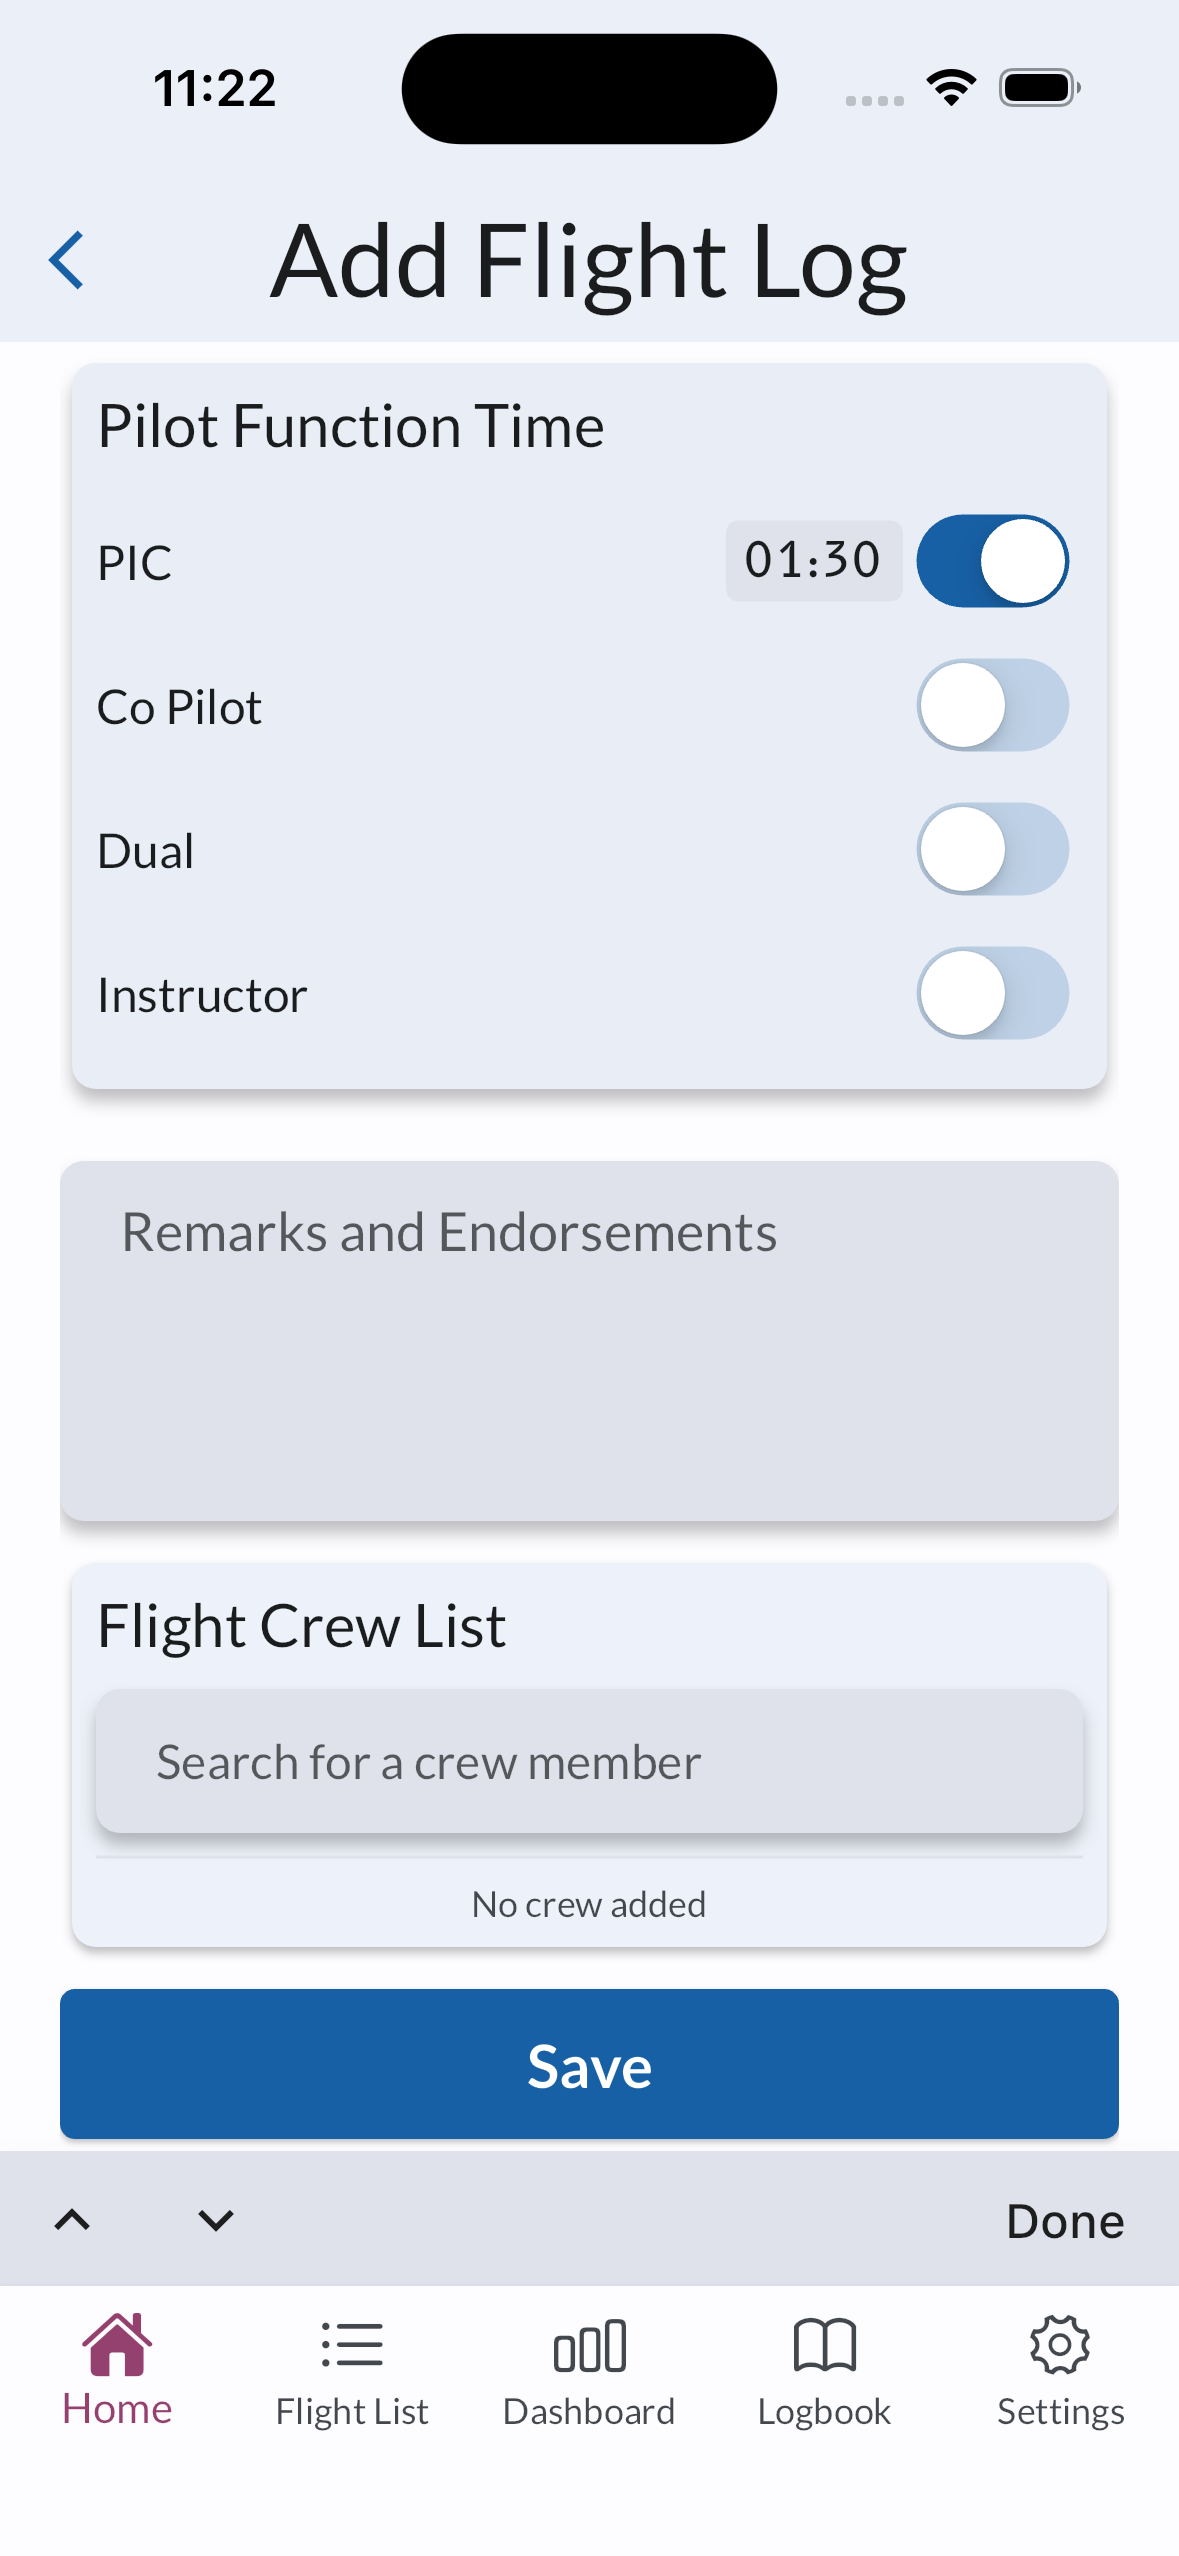1179x2556 pixels.
Task: Switch to the Flight List tab label
Action: [352, 2412]
